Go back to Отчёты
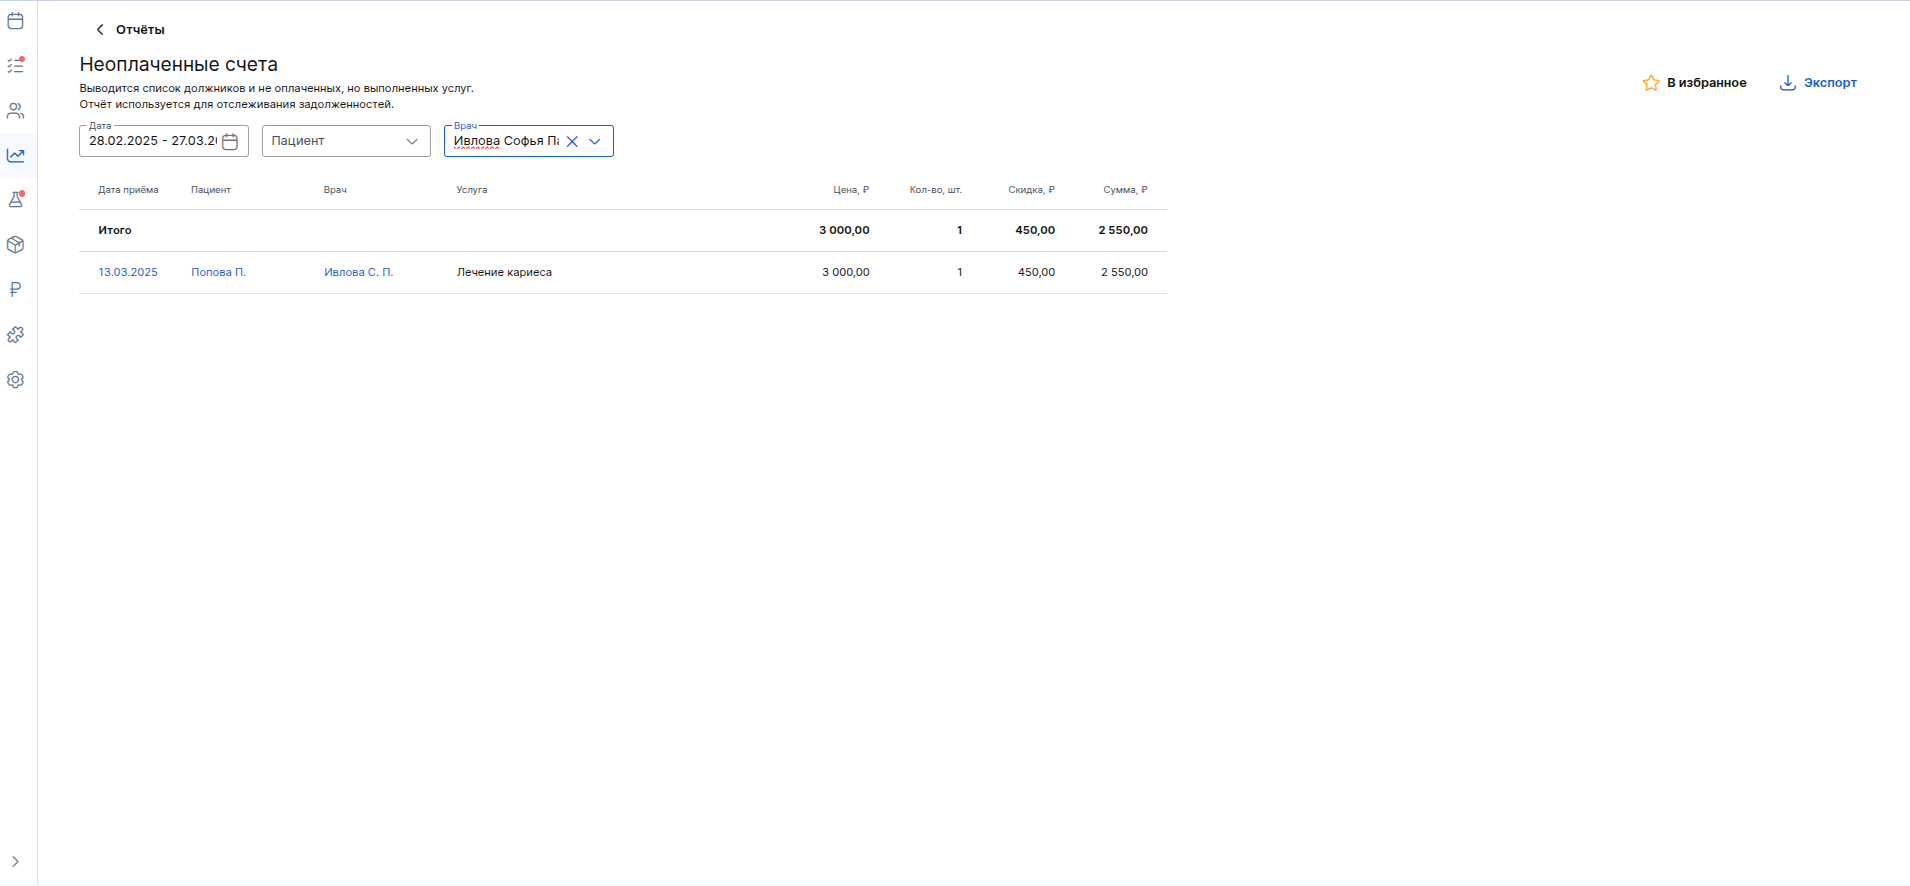The width and height of the screenshot is (1910, 886). point(130,30)
